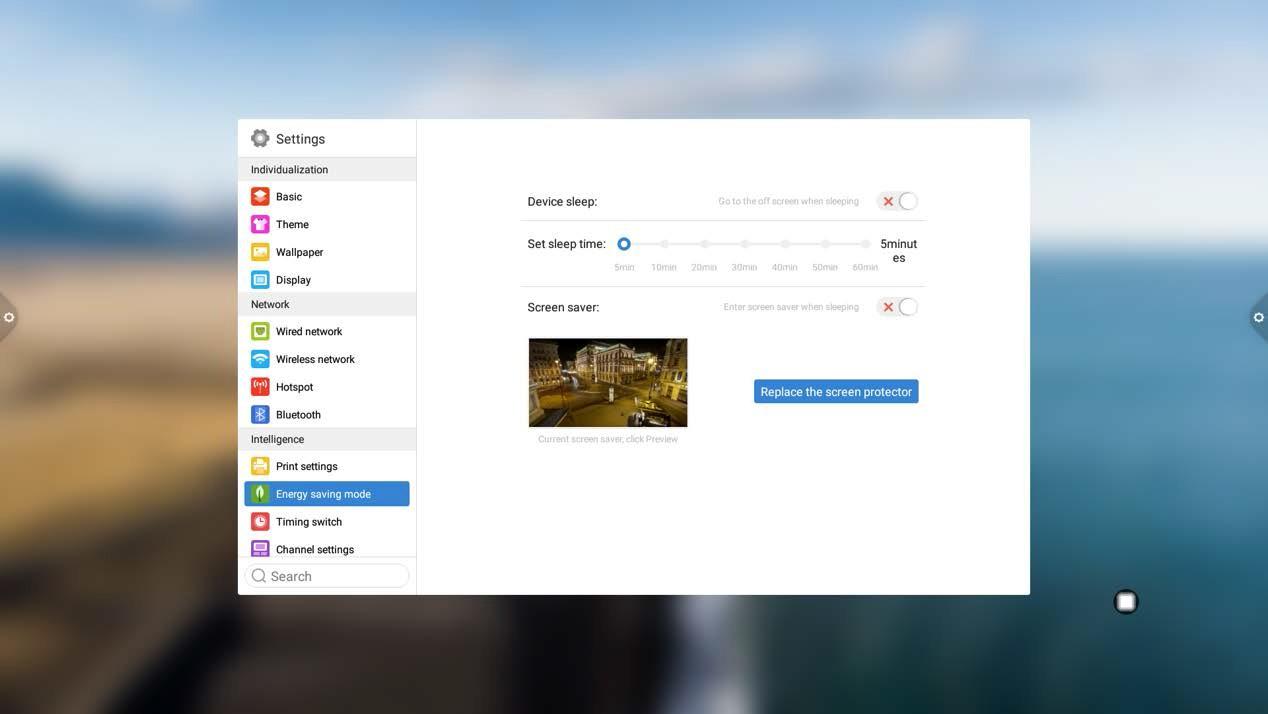The height and width of the screenshot is (714, 1268).
Task: Click Replace the screen protector button
Action: 836,392
